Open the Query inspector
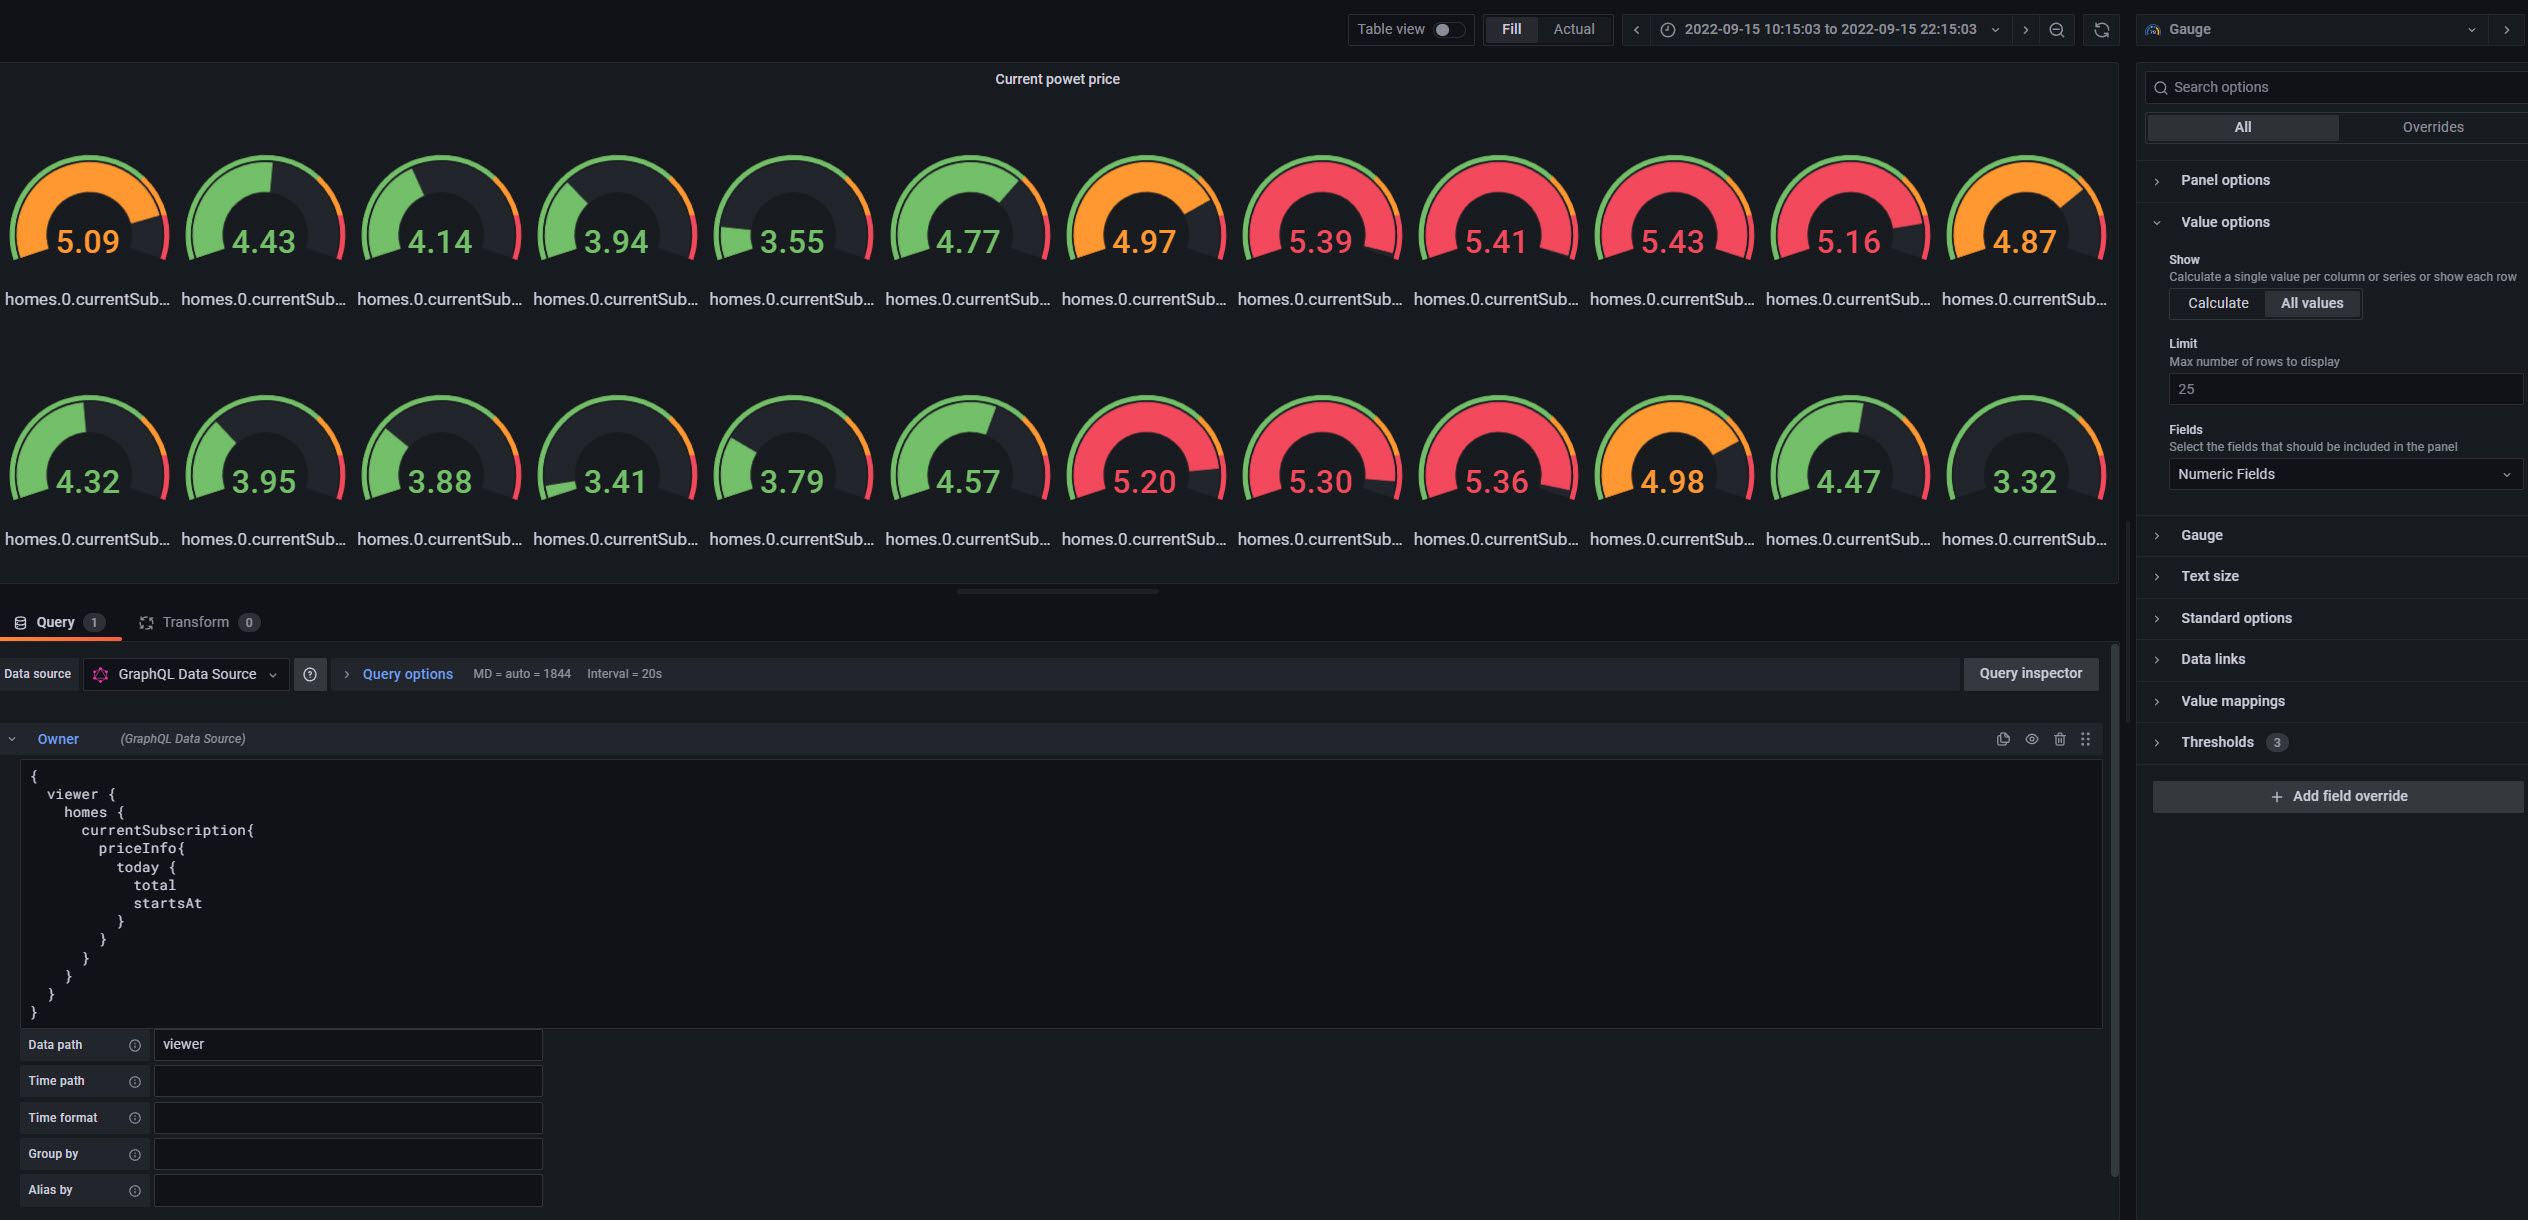The height and width of the screenshot is (1220, 2528). click(2030, 674)
